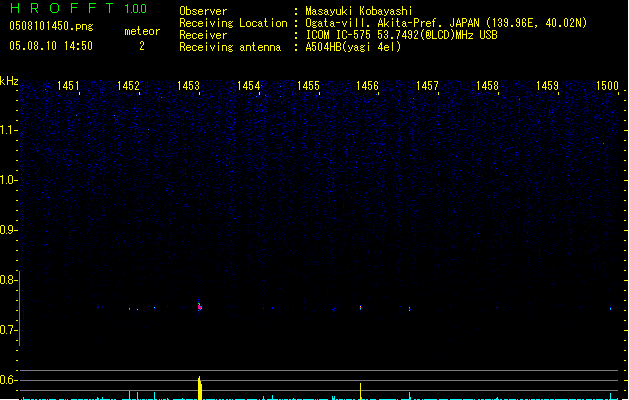The image size is (629, 400).
Task: Click the 0.8 kHz frequency axis label
Action: pos(8,280)
